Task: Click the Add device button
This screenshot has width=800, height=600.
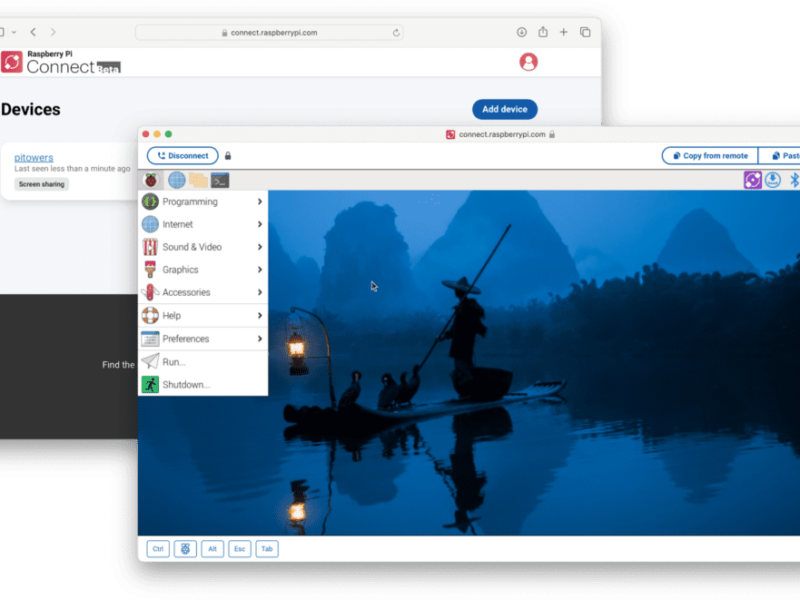Action: tap(504, 110)
